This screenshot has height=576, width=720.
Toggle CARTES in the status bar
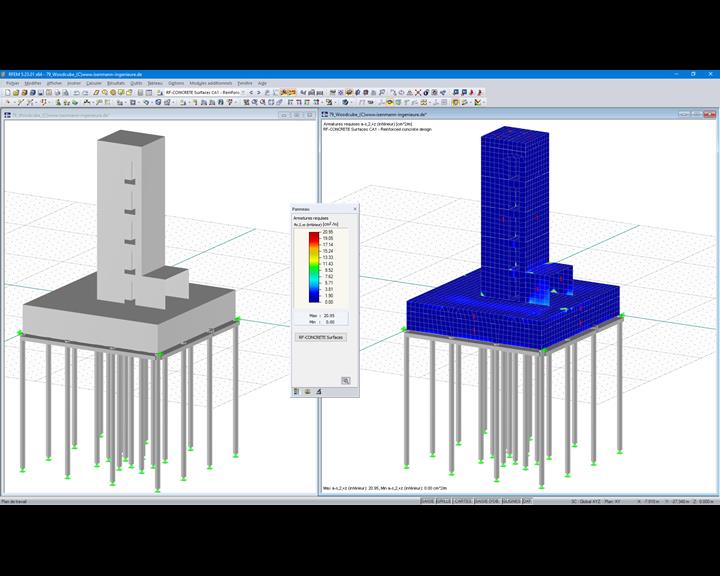pyautogui.click(x=462, y=501)
